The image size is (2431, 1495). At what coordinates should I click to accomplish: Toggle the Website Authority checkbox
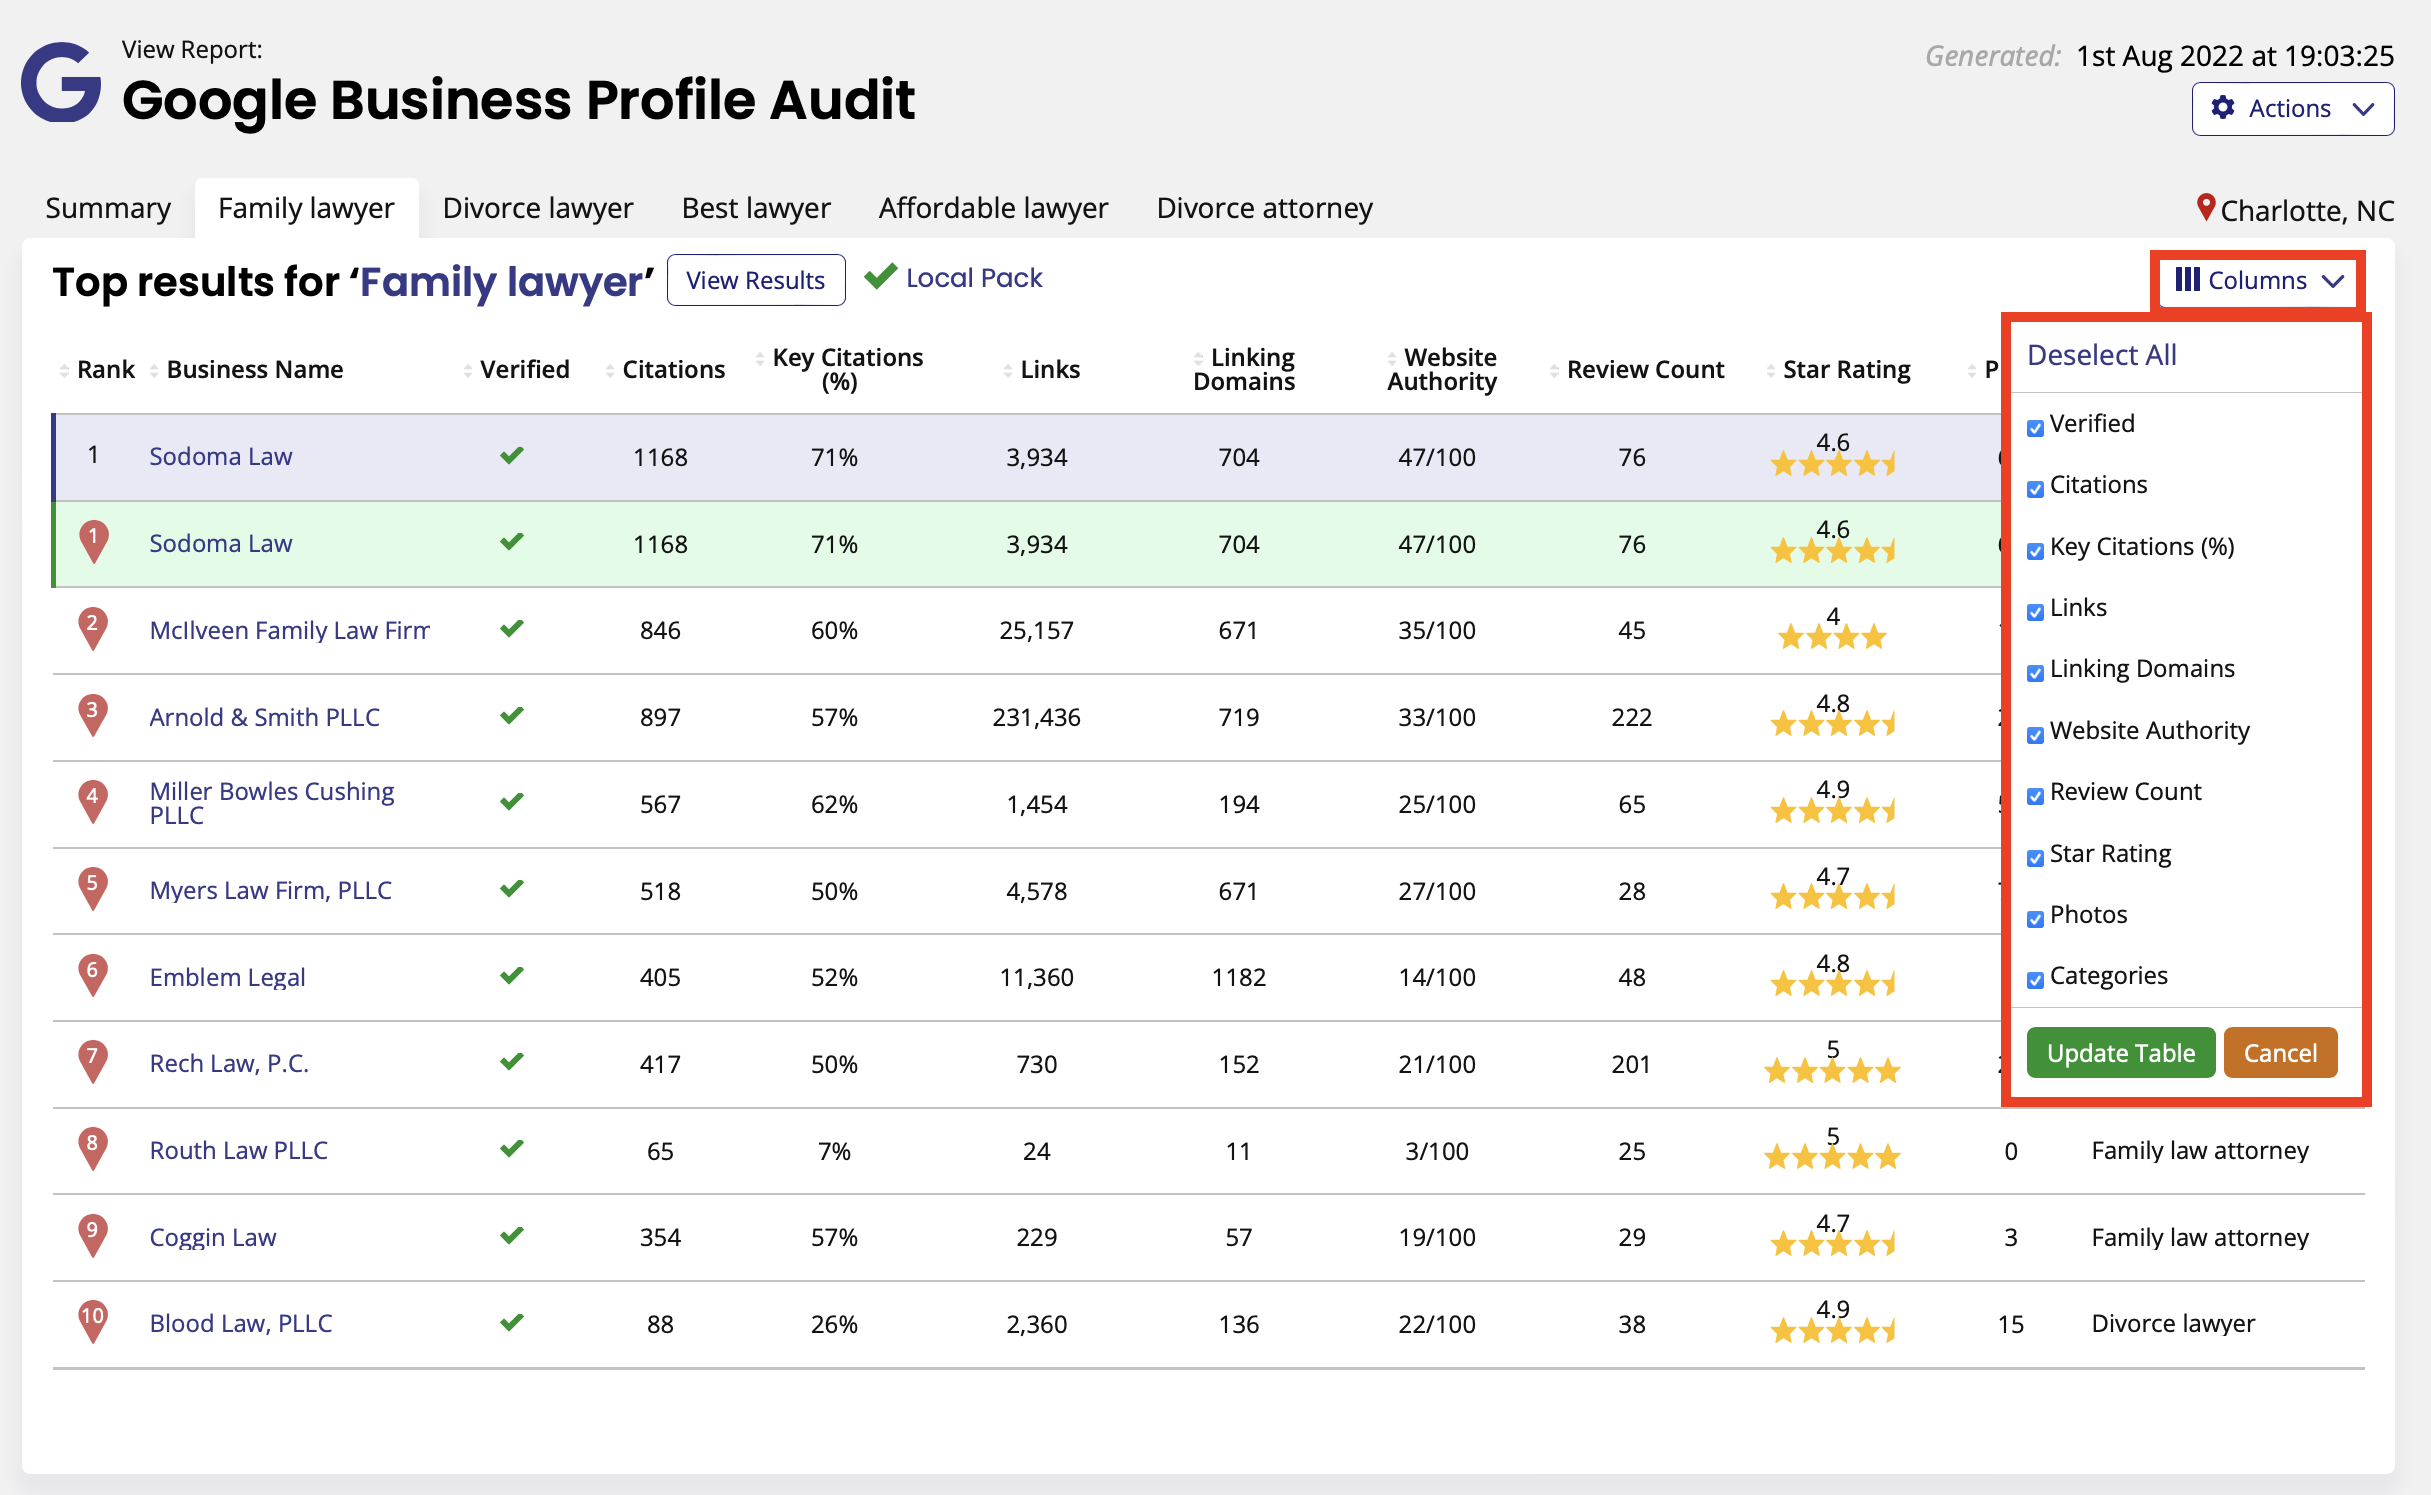click(x=2035, y=735)
